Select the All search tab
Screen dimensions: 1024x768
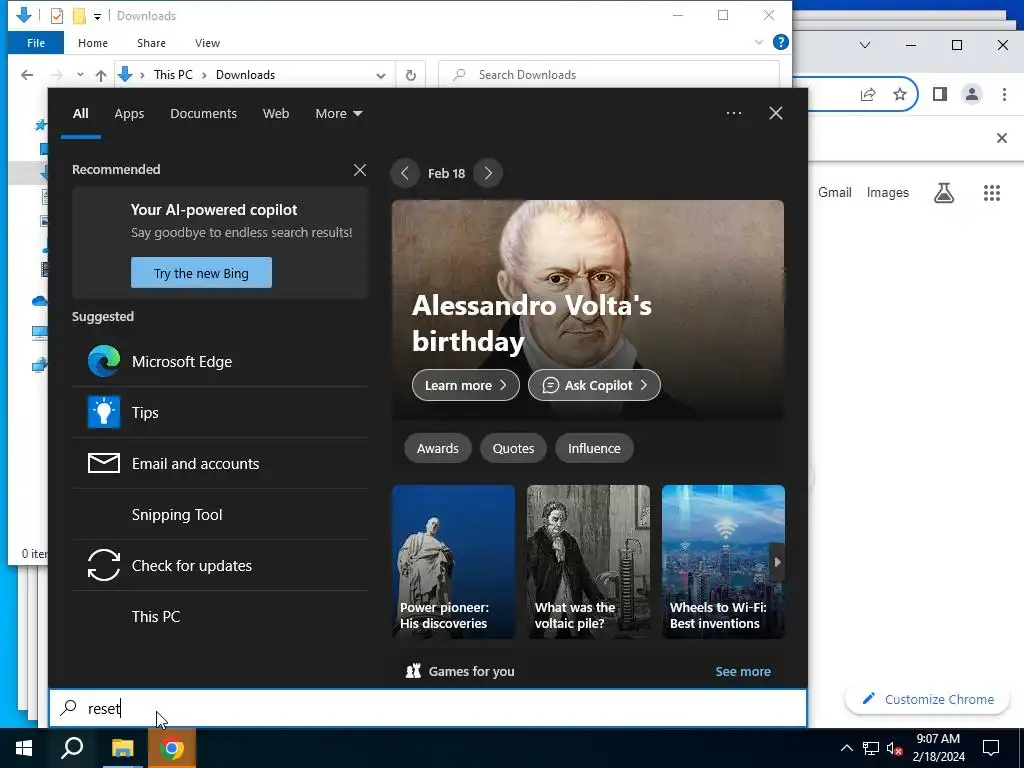click(x=80, y=114)
